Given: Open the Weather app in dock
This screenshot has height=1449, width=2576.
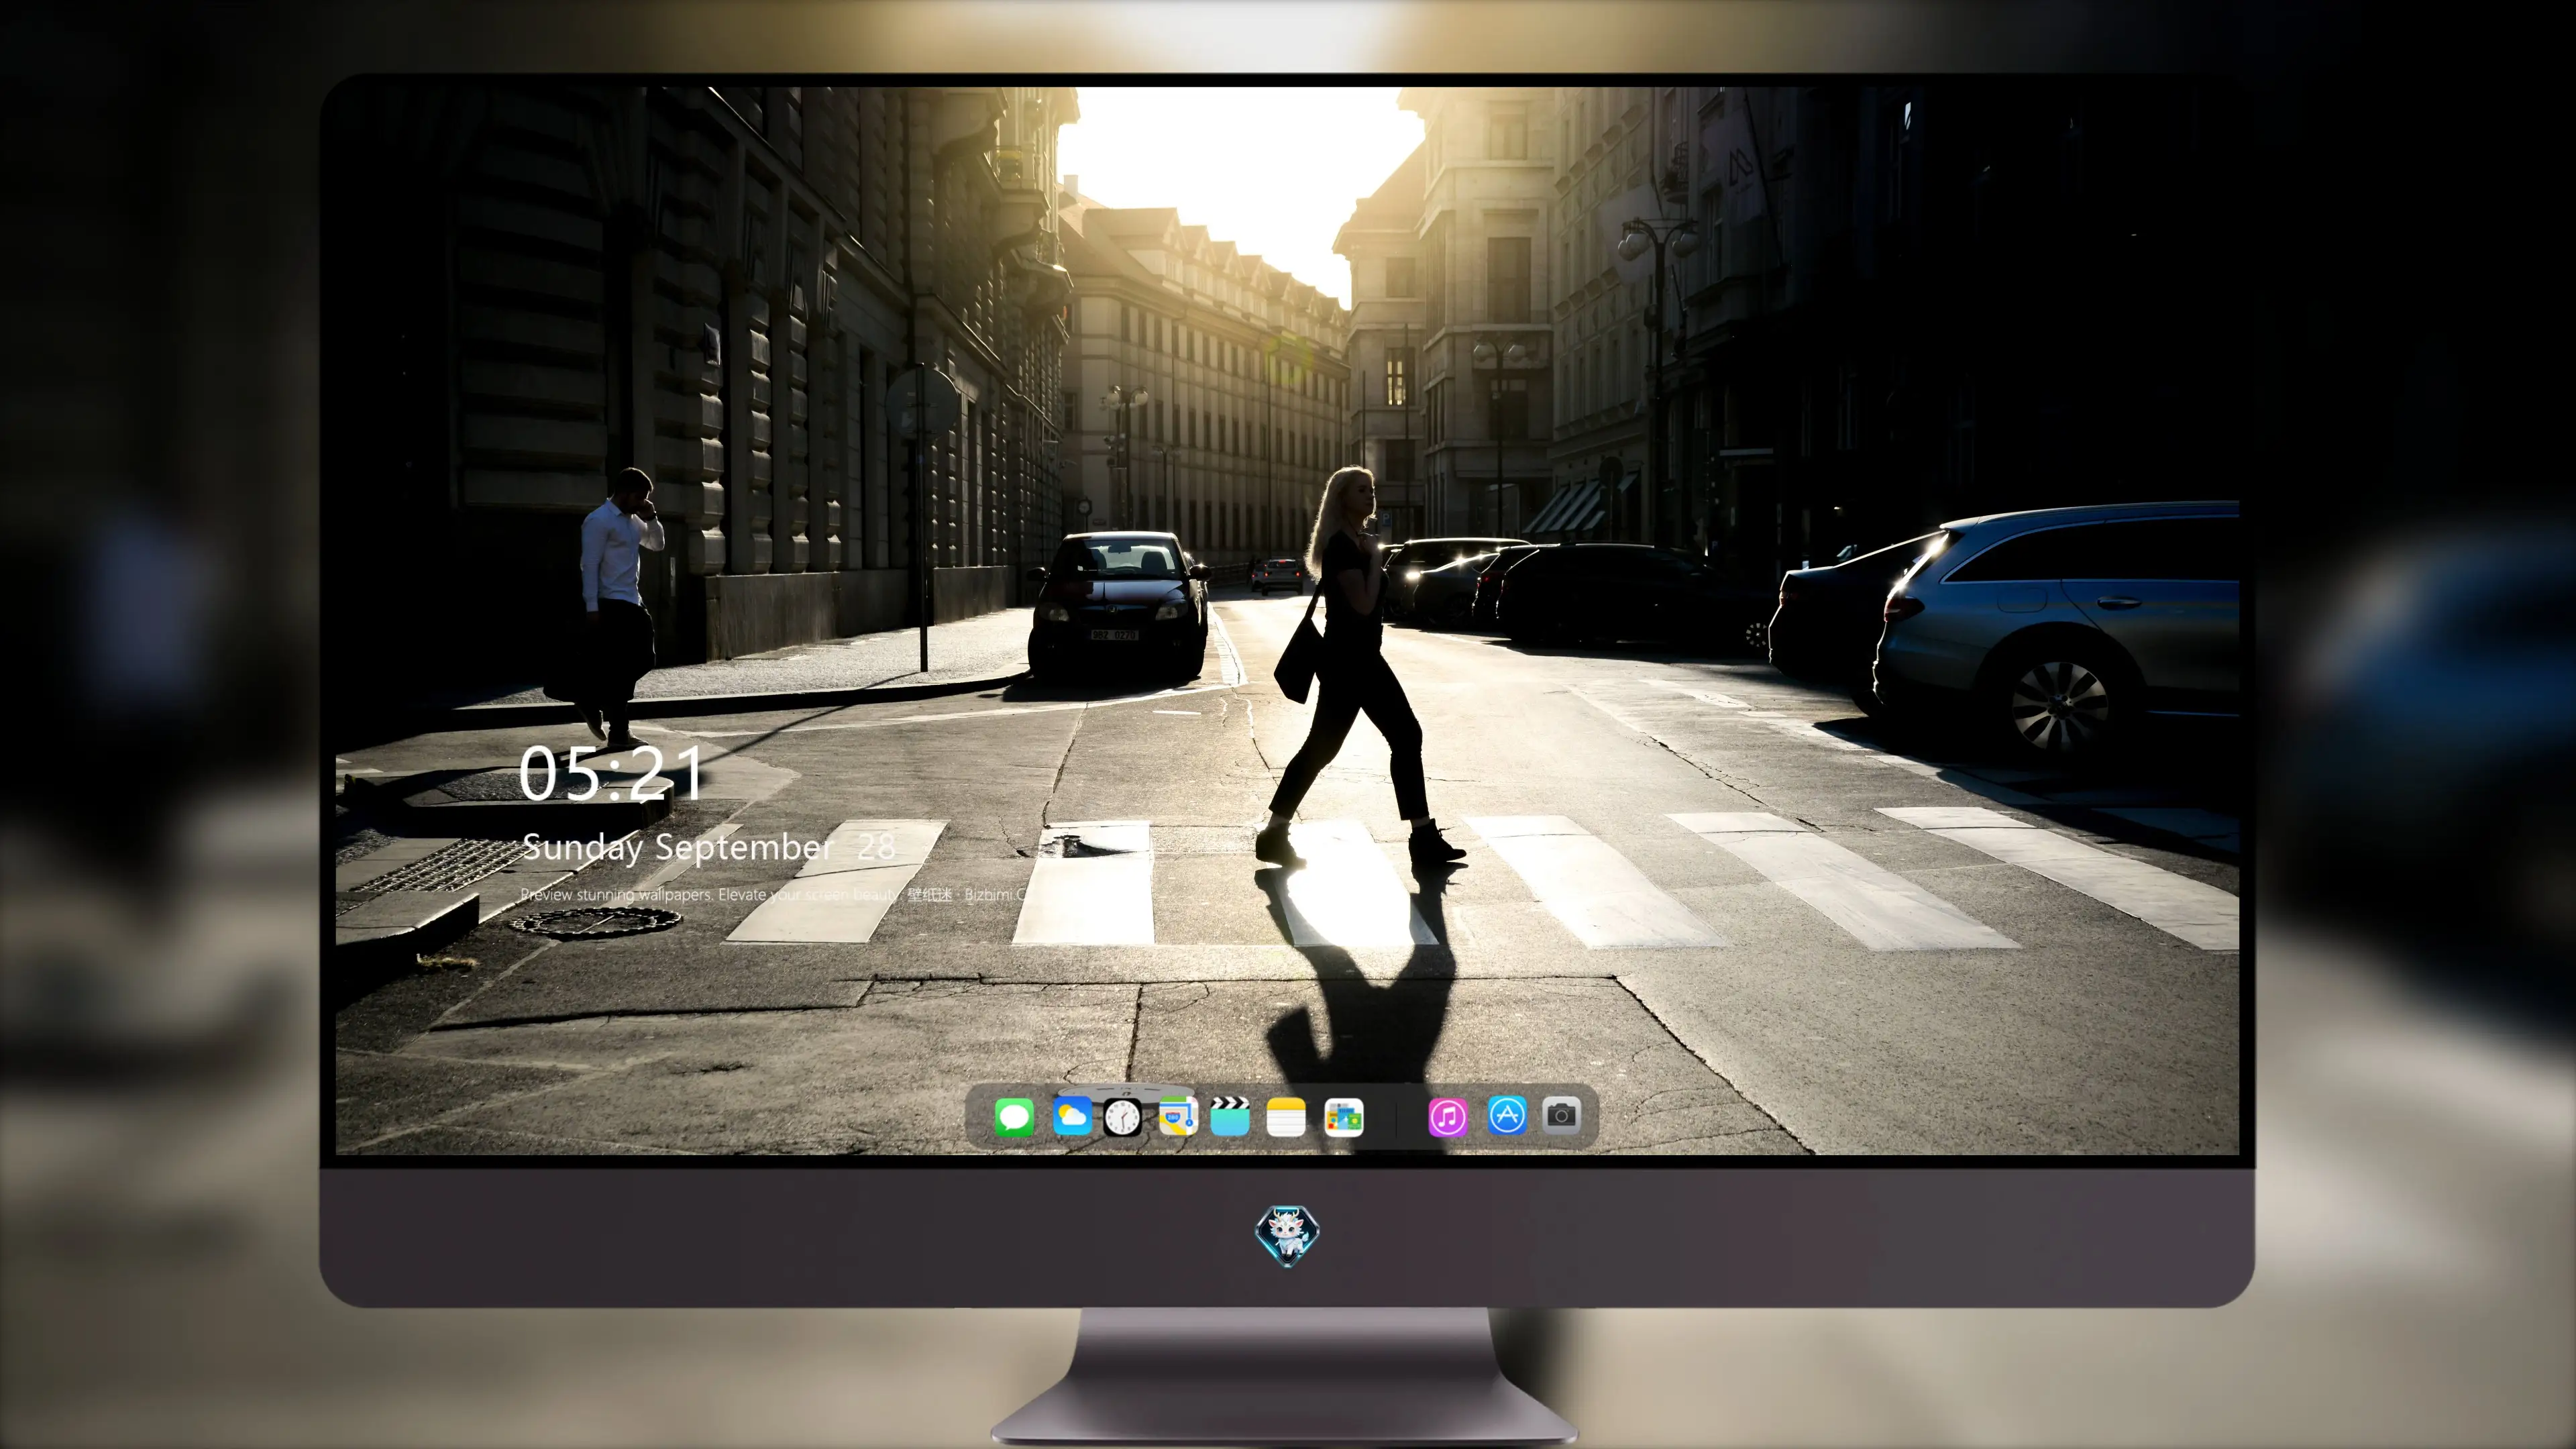Looking at the screenshot, I should point(1072,1116).
